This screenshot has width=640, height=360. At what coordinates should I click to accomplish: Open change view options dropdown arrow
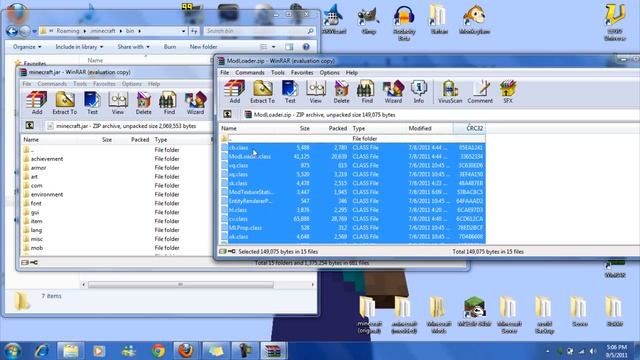pos(273,47)
